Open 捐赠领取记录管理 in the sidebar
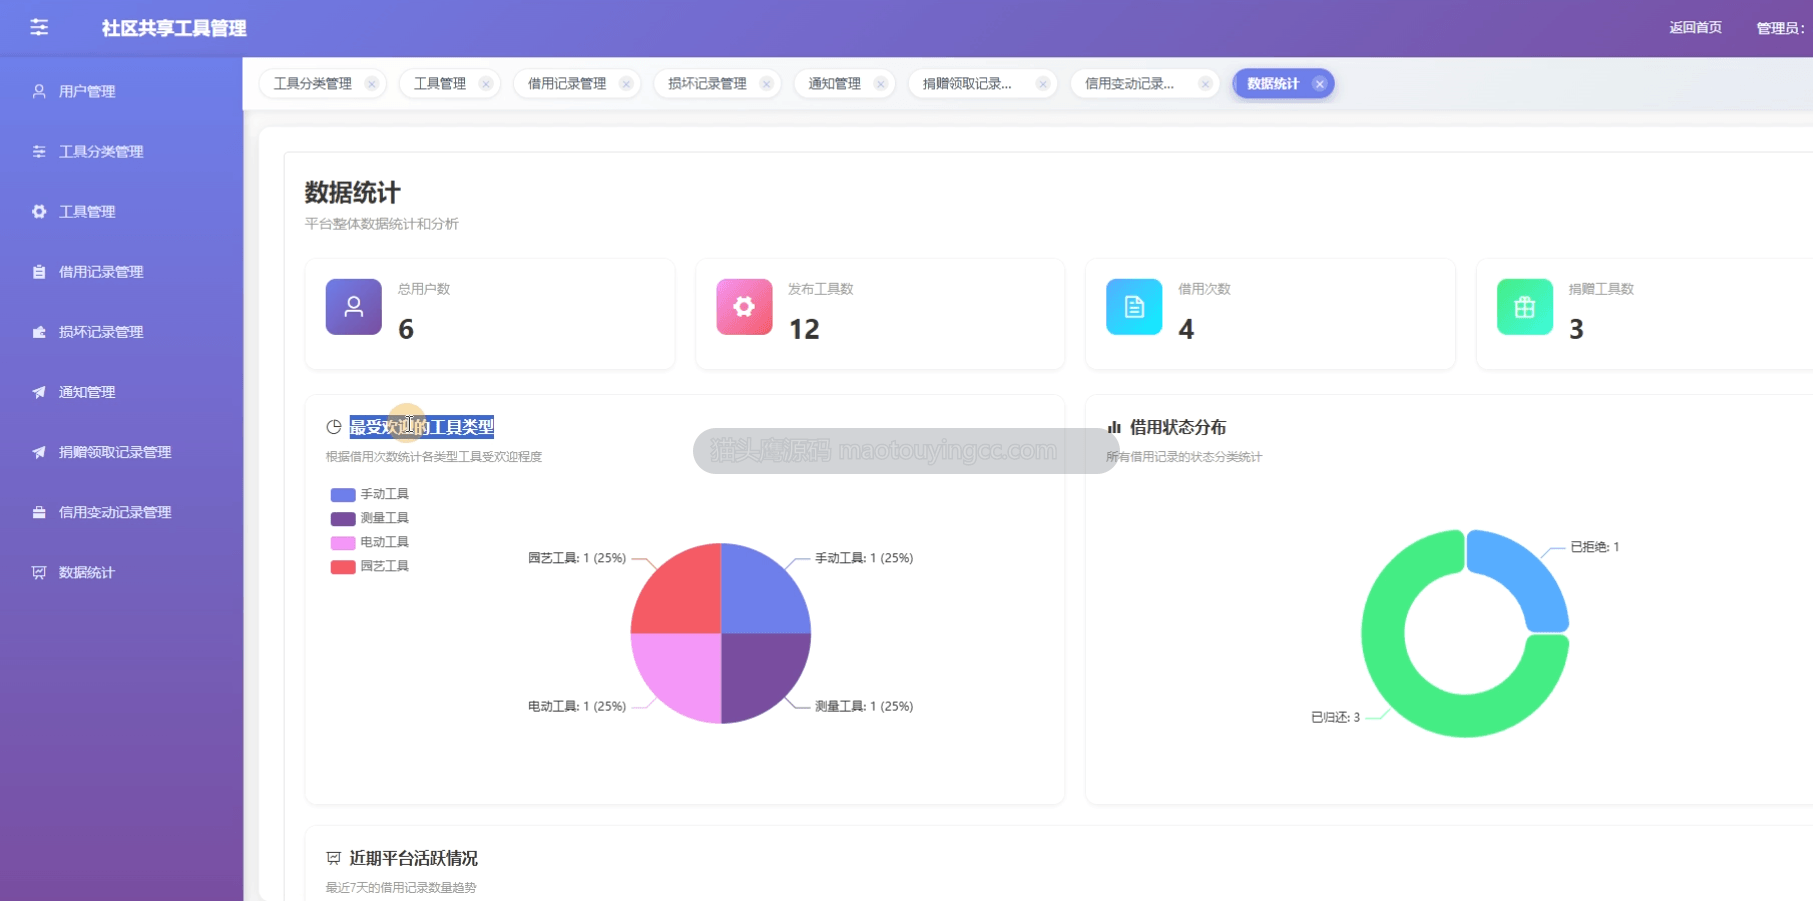Viewport: 1813px width, 901px height. (121, 452)
